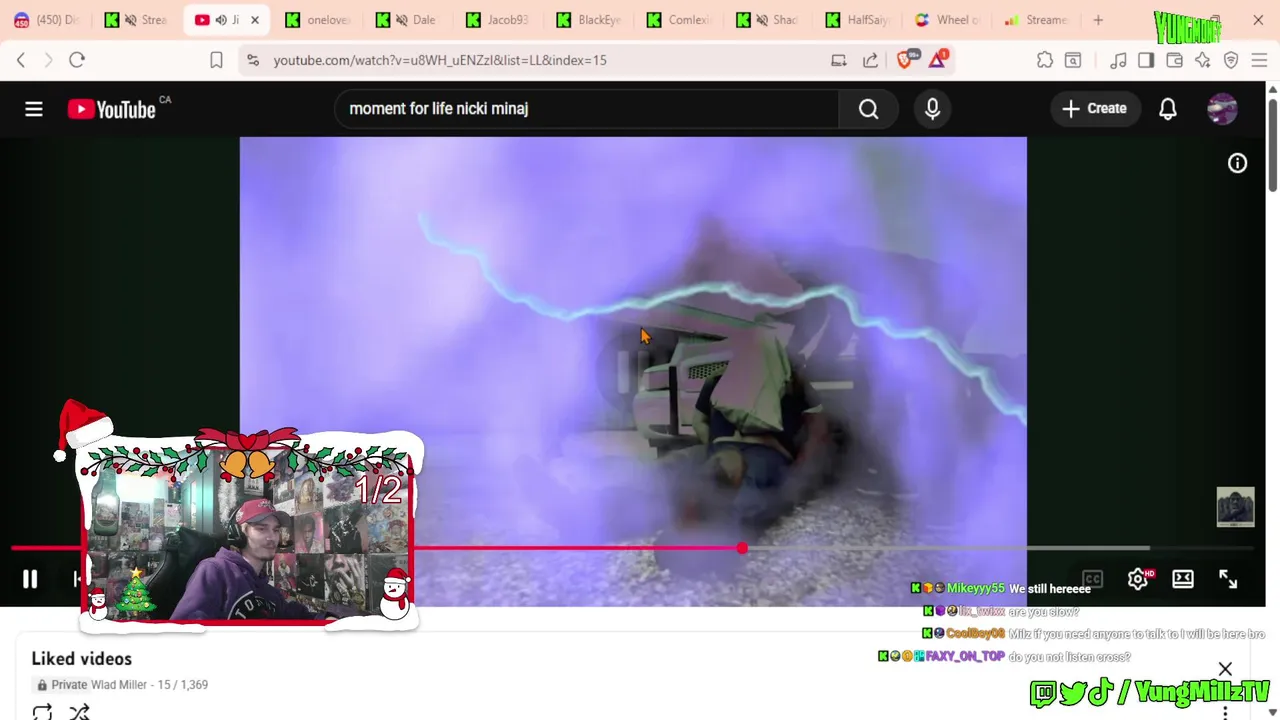The width and height of the screenshot is (1280, 720).
Task: Open the media playlist music icon
Action: click(x=1118, y=60)
